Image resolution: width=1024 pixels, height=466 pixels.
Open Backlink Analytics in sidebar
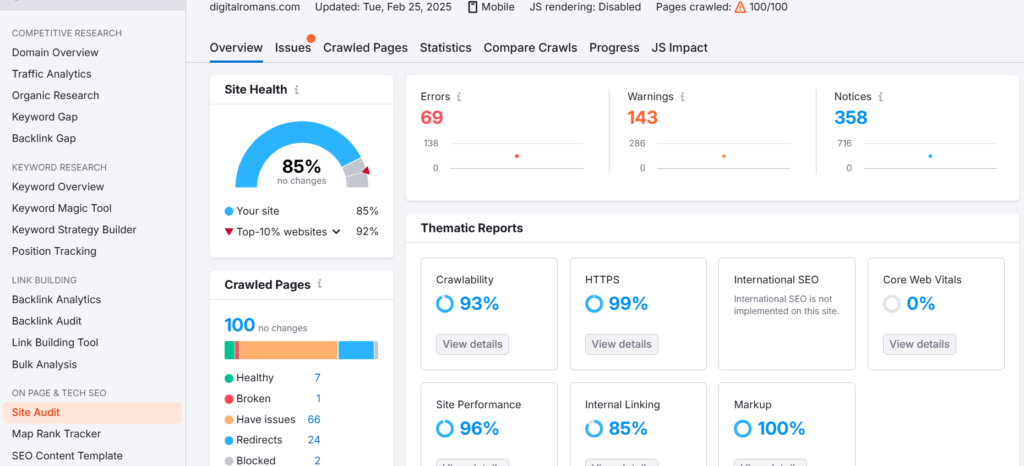(56, 300)
